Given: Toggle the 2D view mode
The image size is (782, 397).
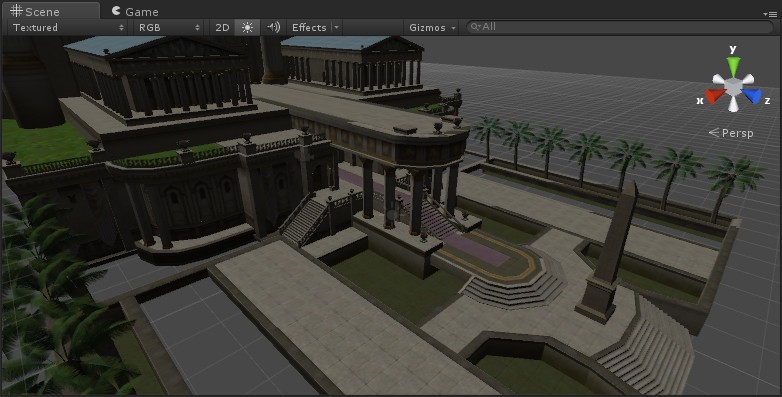Looking at the screenshot, I should pyautogui.click(x=222, y=27).
